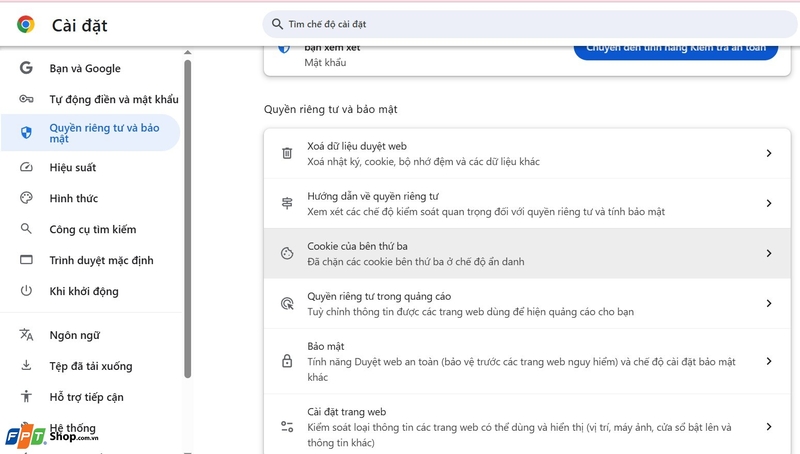Open Tự động điền và mật khẩu section
800x454 pixels.
tap(113, 99)
